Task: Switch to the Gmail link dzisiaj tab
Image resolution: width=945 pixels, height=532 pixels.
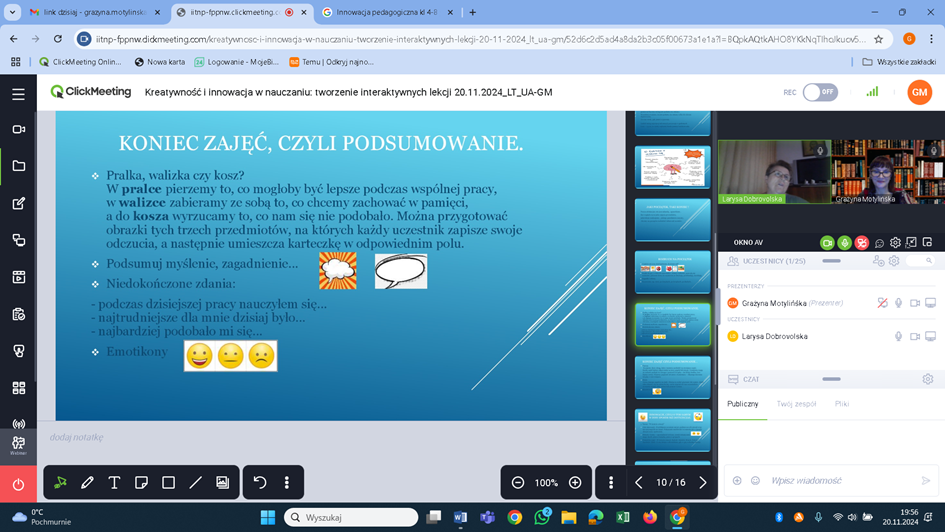Action: click(x=95, y=12)
